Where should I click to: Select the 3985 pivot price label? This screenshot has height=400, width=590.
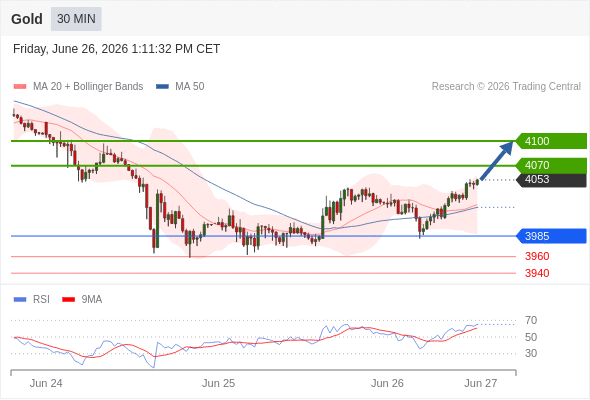tap(551, 236)
